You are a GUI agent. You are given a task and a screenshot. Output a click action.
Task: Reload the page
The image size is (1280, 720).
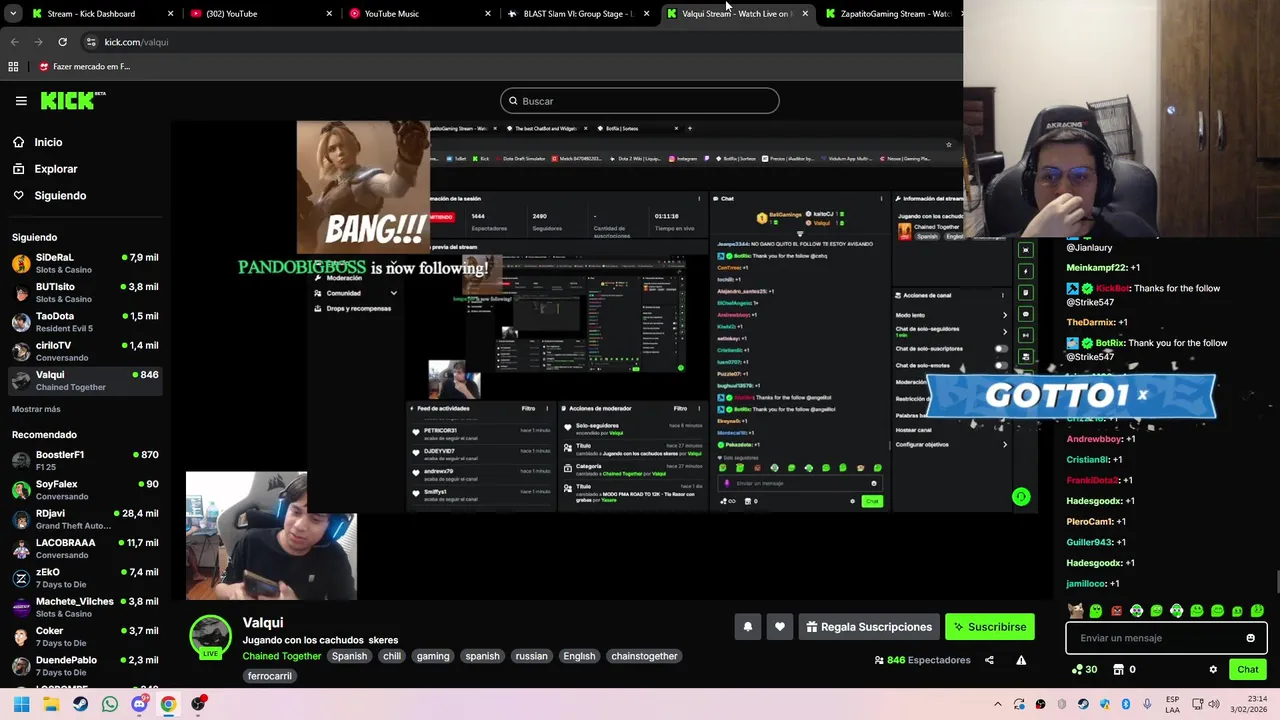[x=62, y=42]
